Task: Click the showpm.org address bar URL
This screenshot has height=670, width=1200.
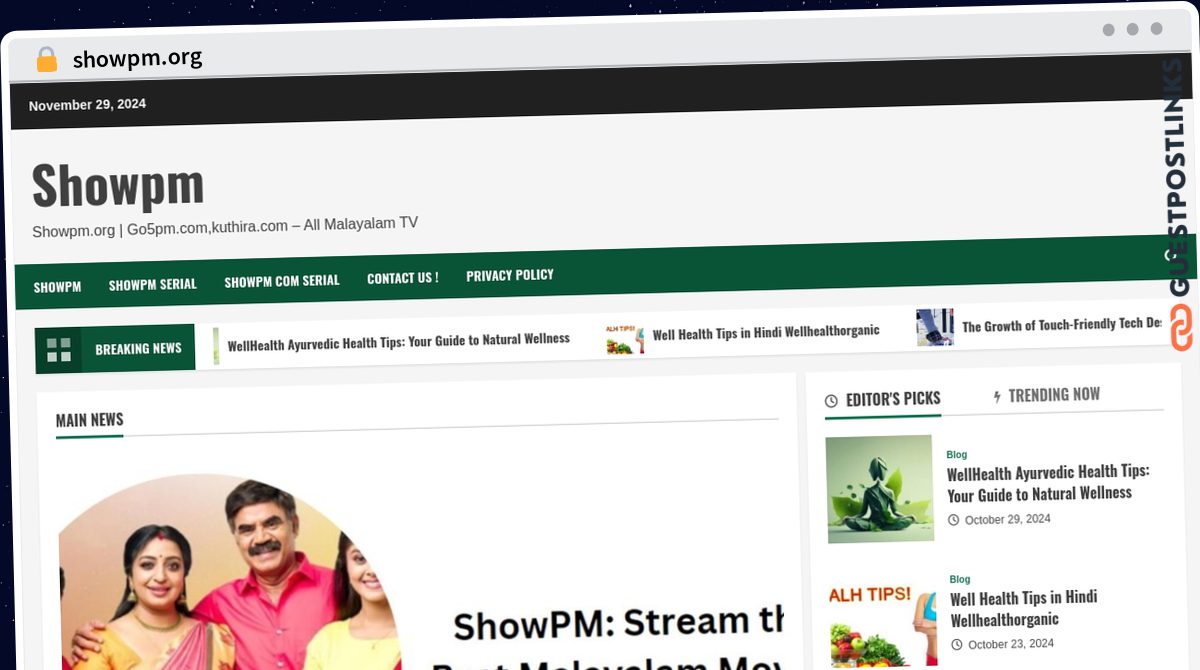Action: [x=137, y=58]
